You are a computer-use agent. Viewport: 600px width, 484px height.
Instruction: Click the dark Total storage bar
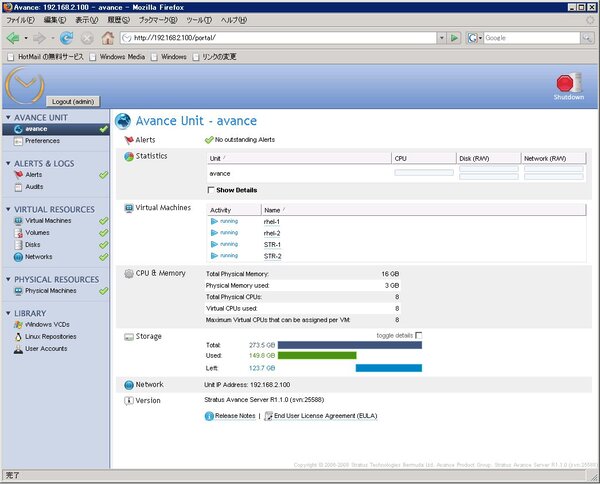click(x=350, y=345)
